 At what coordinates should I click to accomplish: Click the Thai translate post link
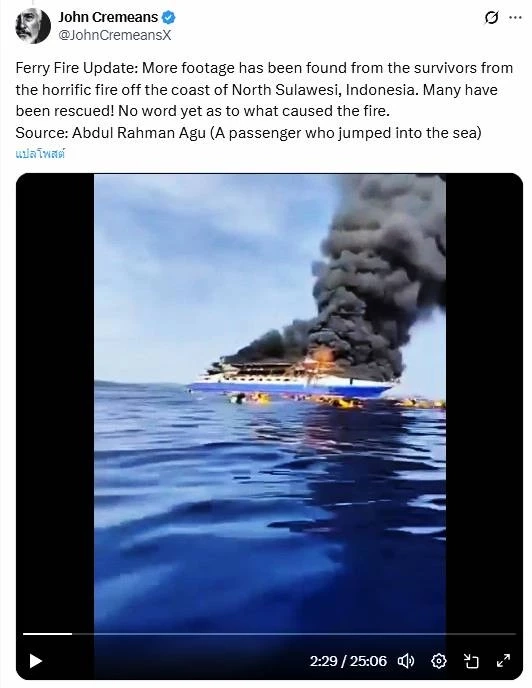pos(40,154)
